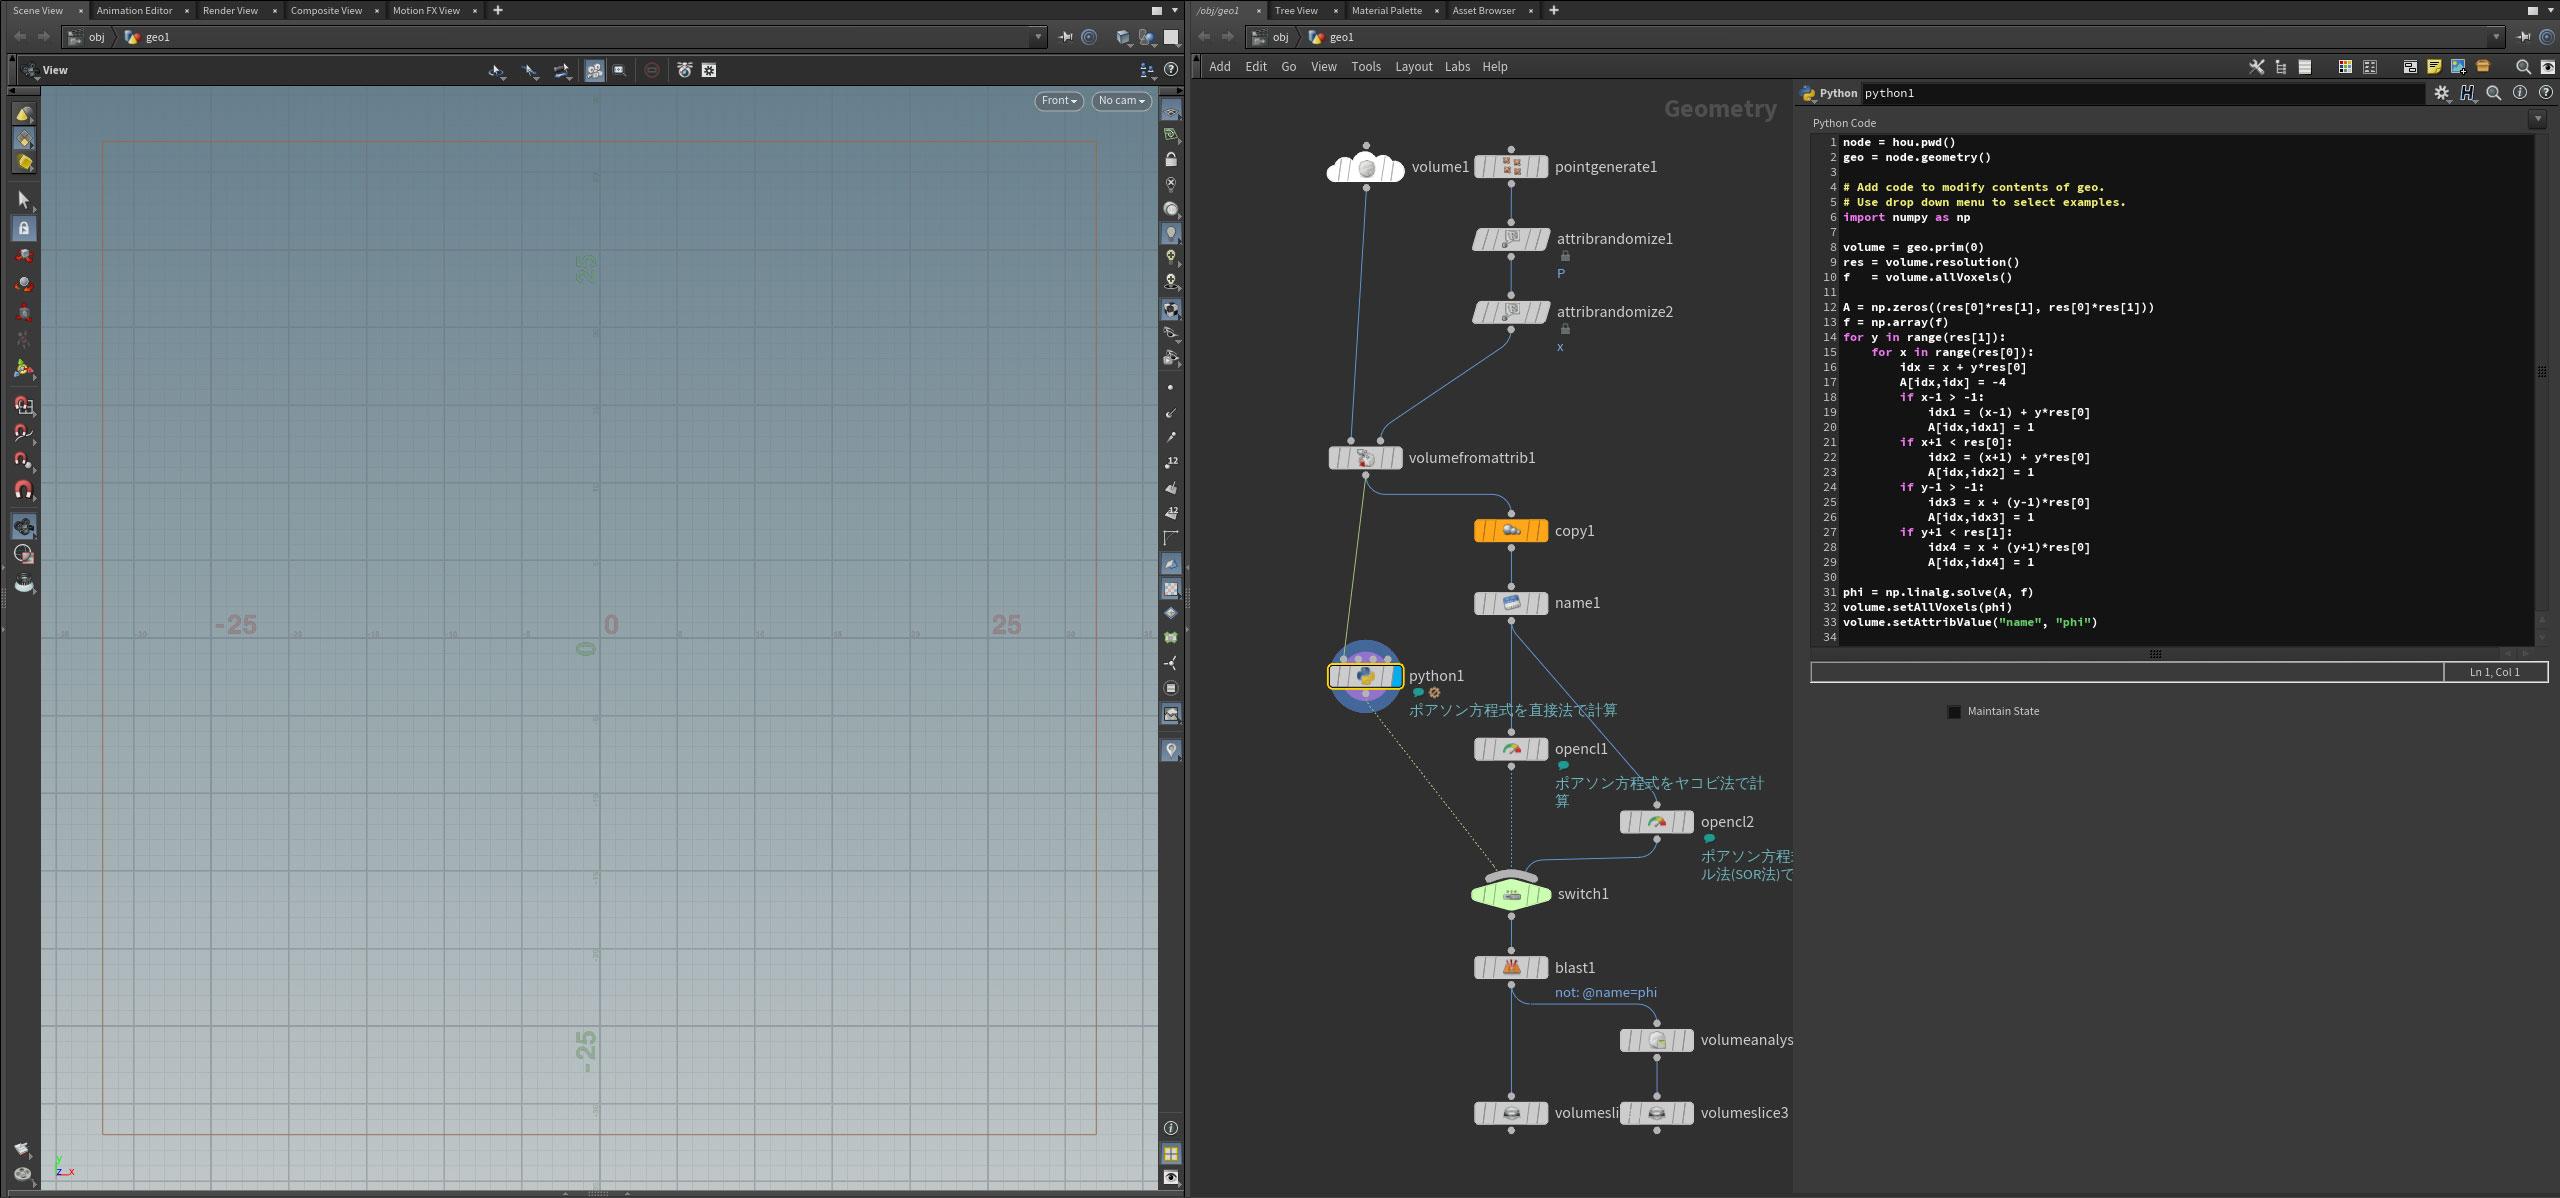Add a background image via picture icon
2560x1198 pixels.
pyautogui.click(x=2458, y=67)
